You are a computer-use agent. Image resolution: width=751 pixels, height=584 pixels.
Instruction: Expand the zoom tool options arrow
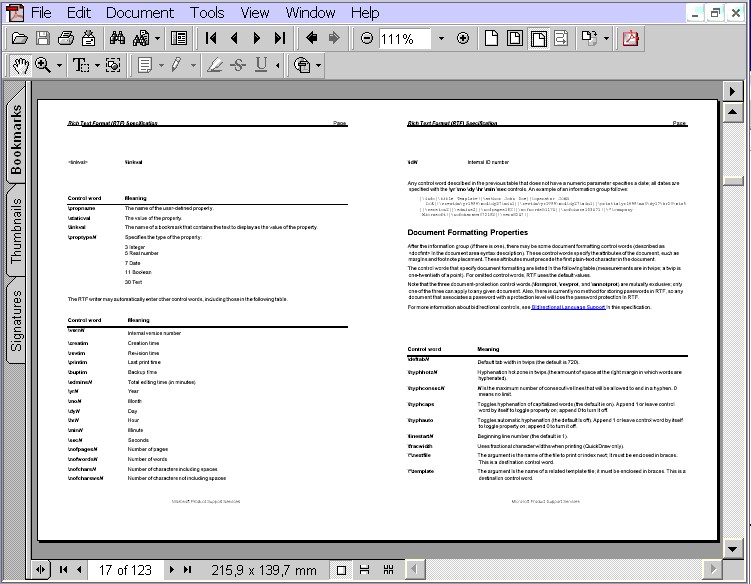coord(60,65)
